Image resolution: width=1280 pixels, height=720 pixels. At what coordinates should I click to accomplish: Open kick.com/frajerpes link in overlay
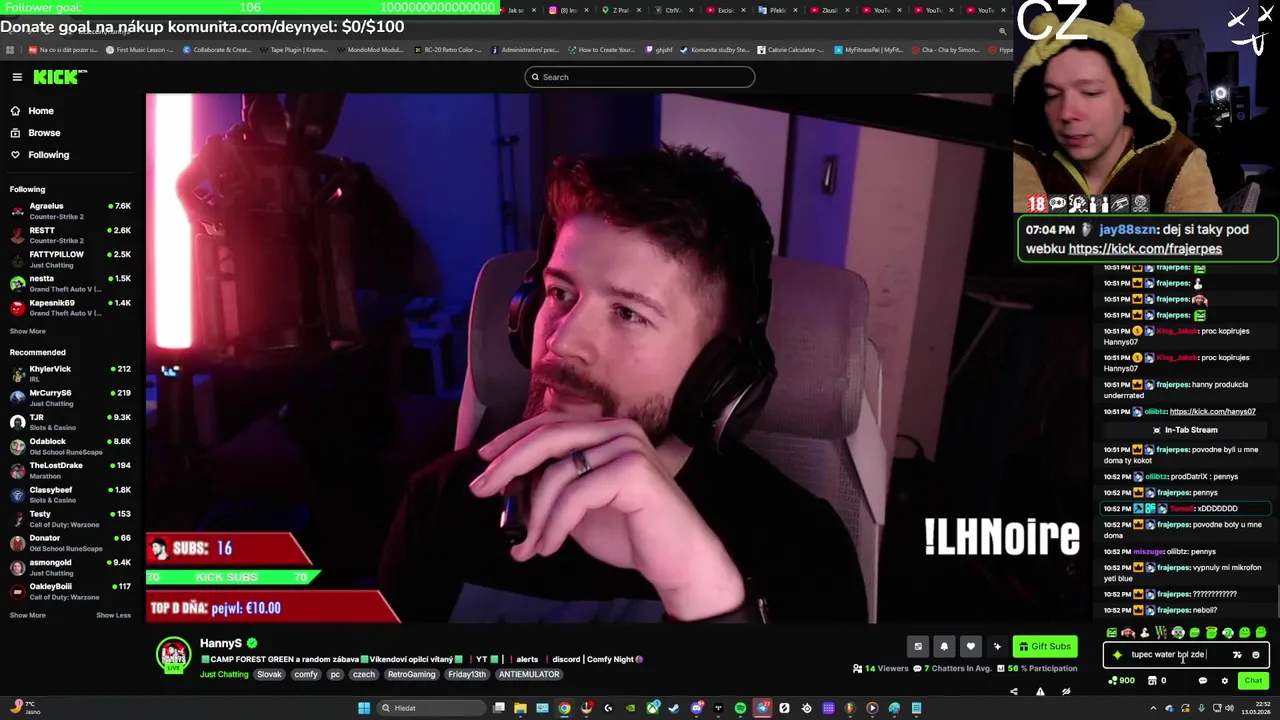click(x=1145, y=249)
